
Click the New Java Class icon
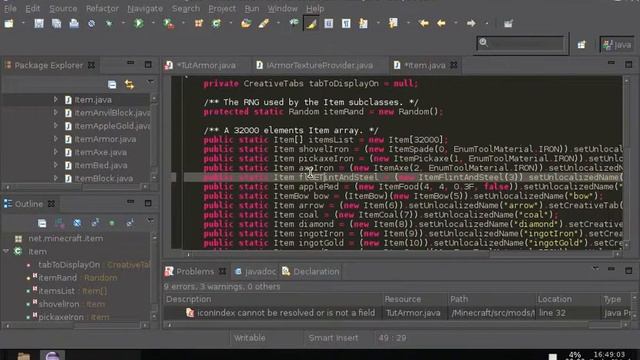[x=216, y=23]
